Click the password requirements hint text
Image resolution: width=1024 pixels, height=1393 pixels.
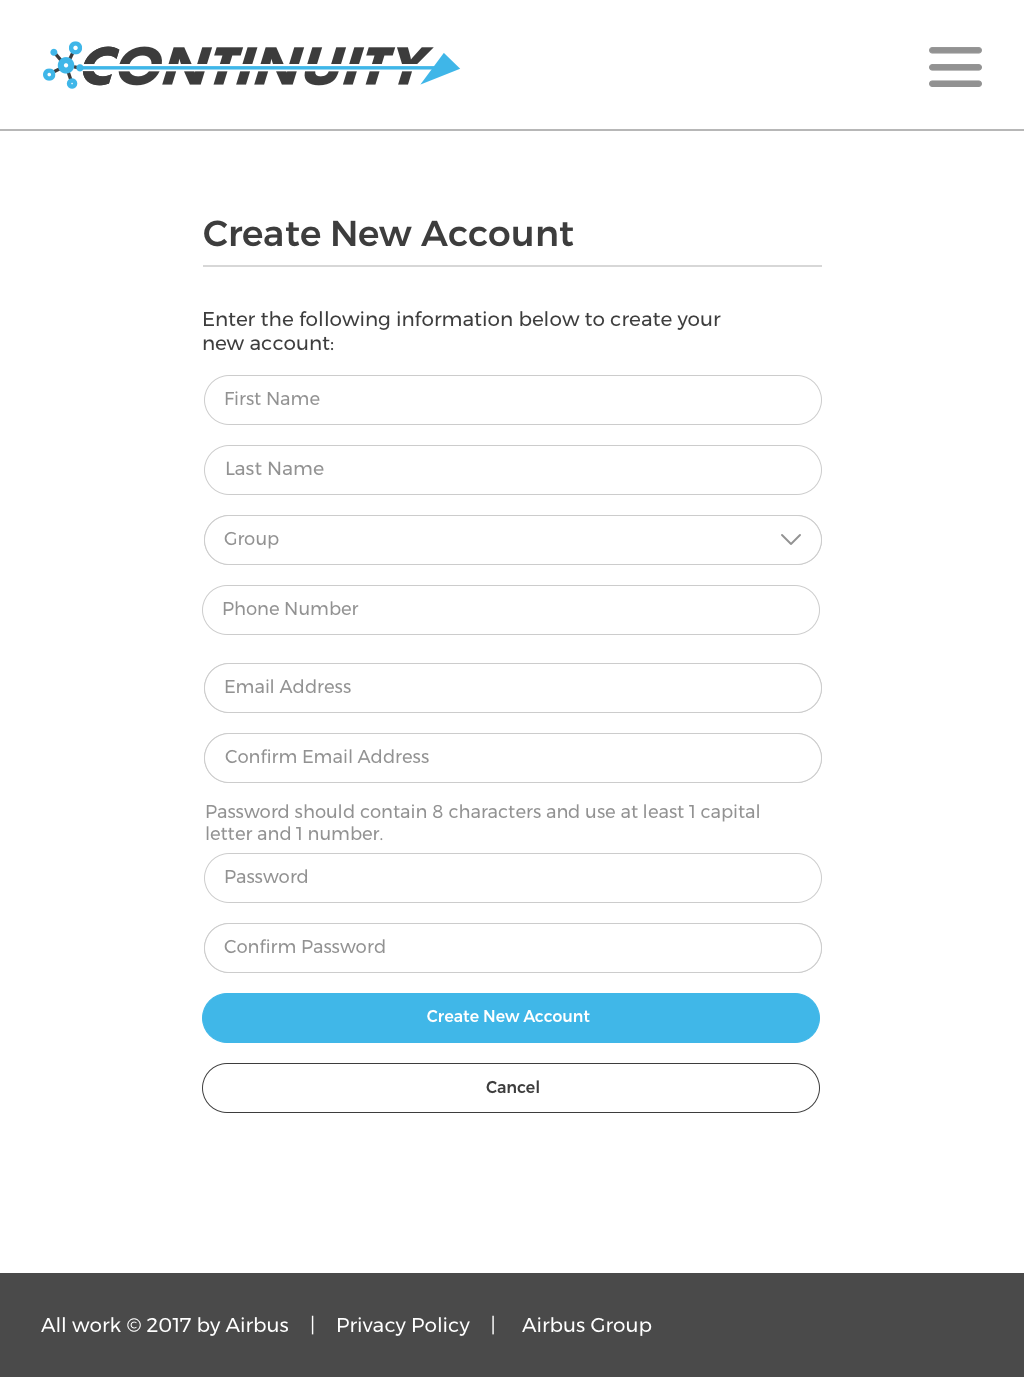pyautogui.click(x=483, y=822)
